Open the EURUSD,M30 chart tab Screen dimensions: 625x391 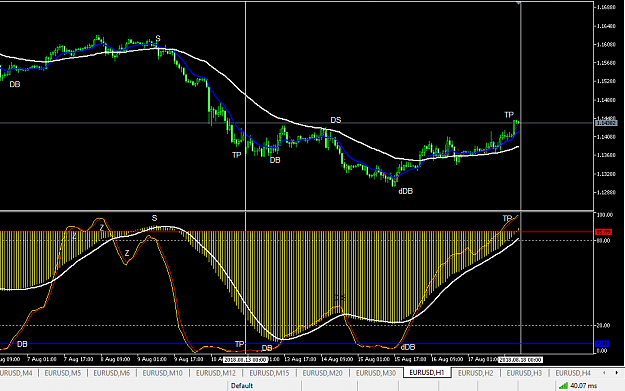point(375,373)
